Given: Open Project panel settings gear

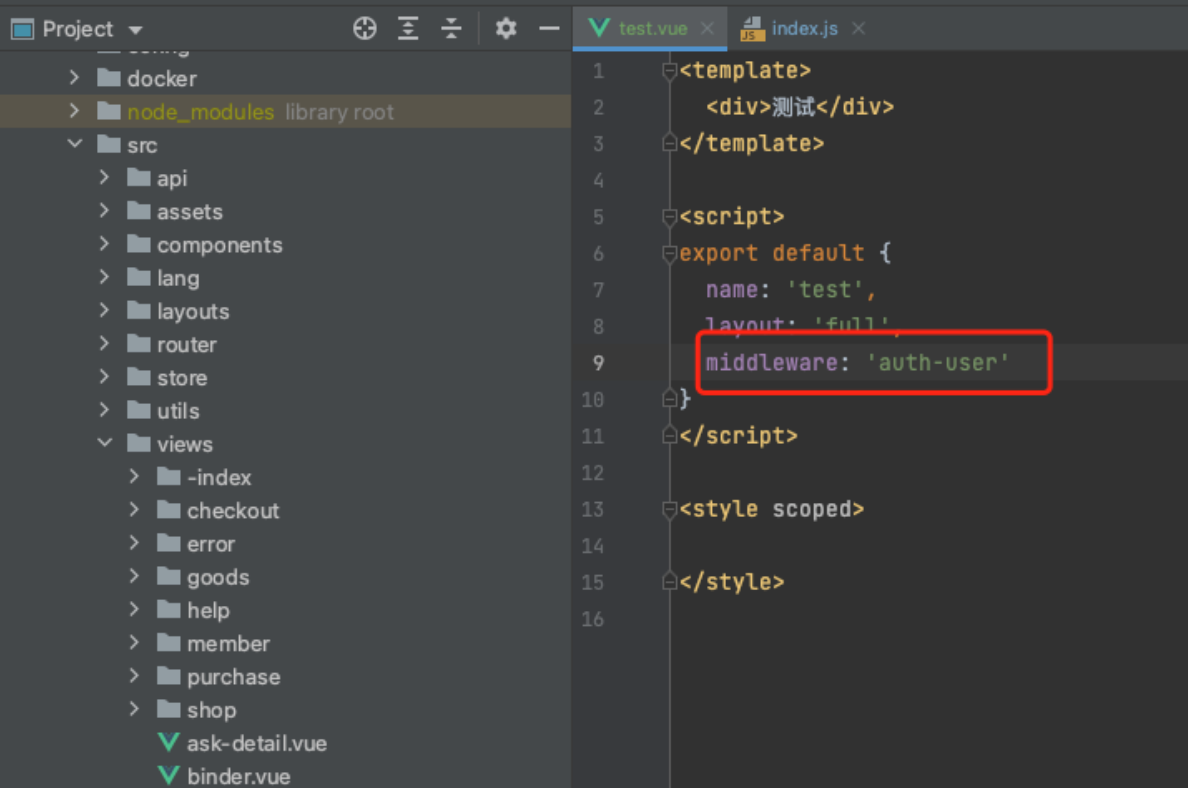Looking at the screenshot, I should pos(505,29).
